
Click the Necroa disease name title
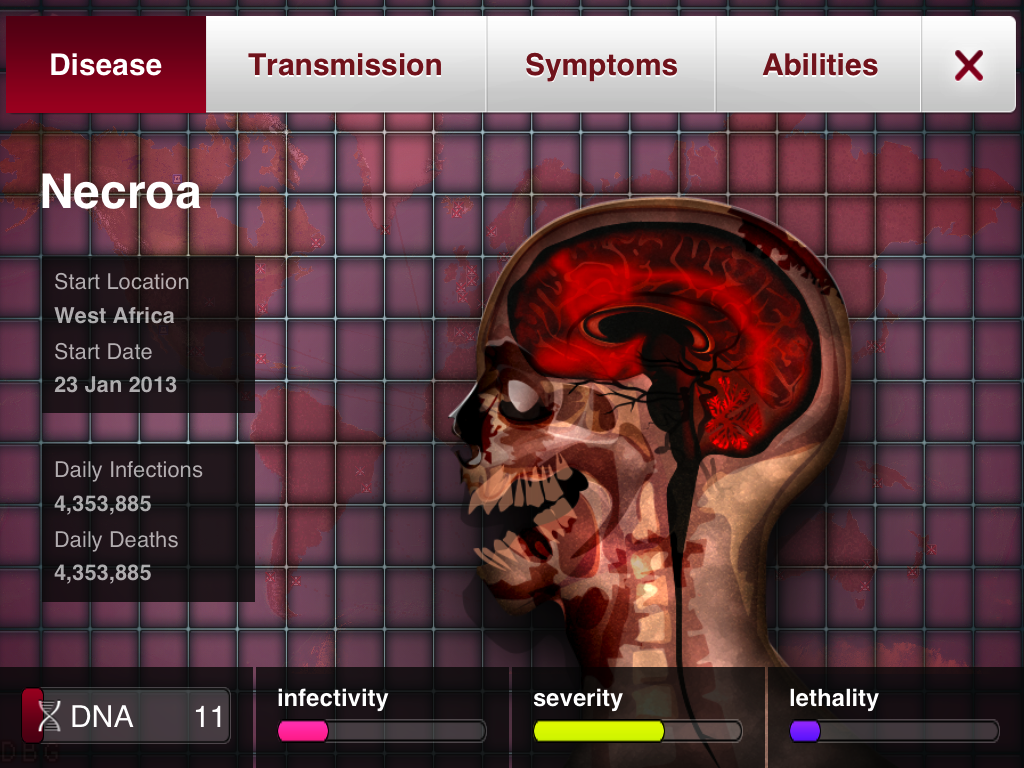pyautogui.click(x=120, y=192)
